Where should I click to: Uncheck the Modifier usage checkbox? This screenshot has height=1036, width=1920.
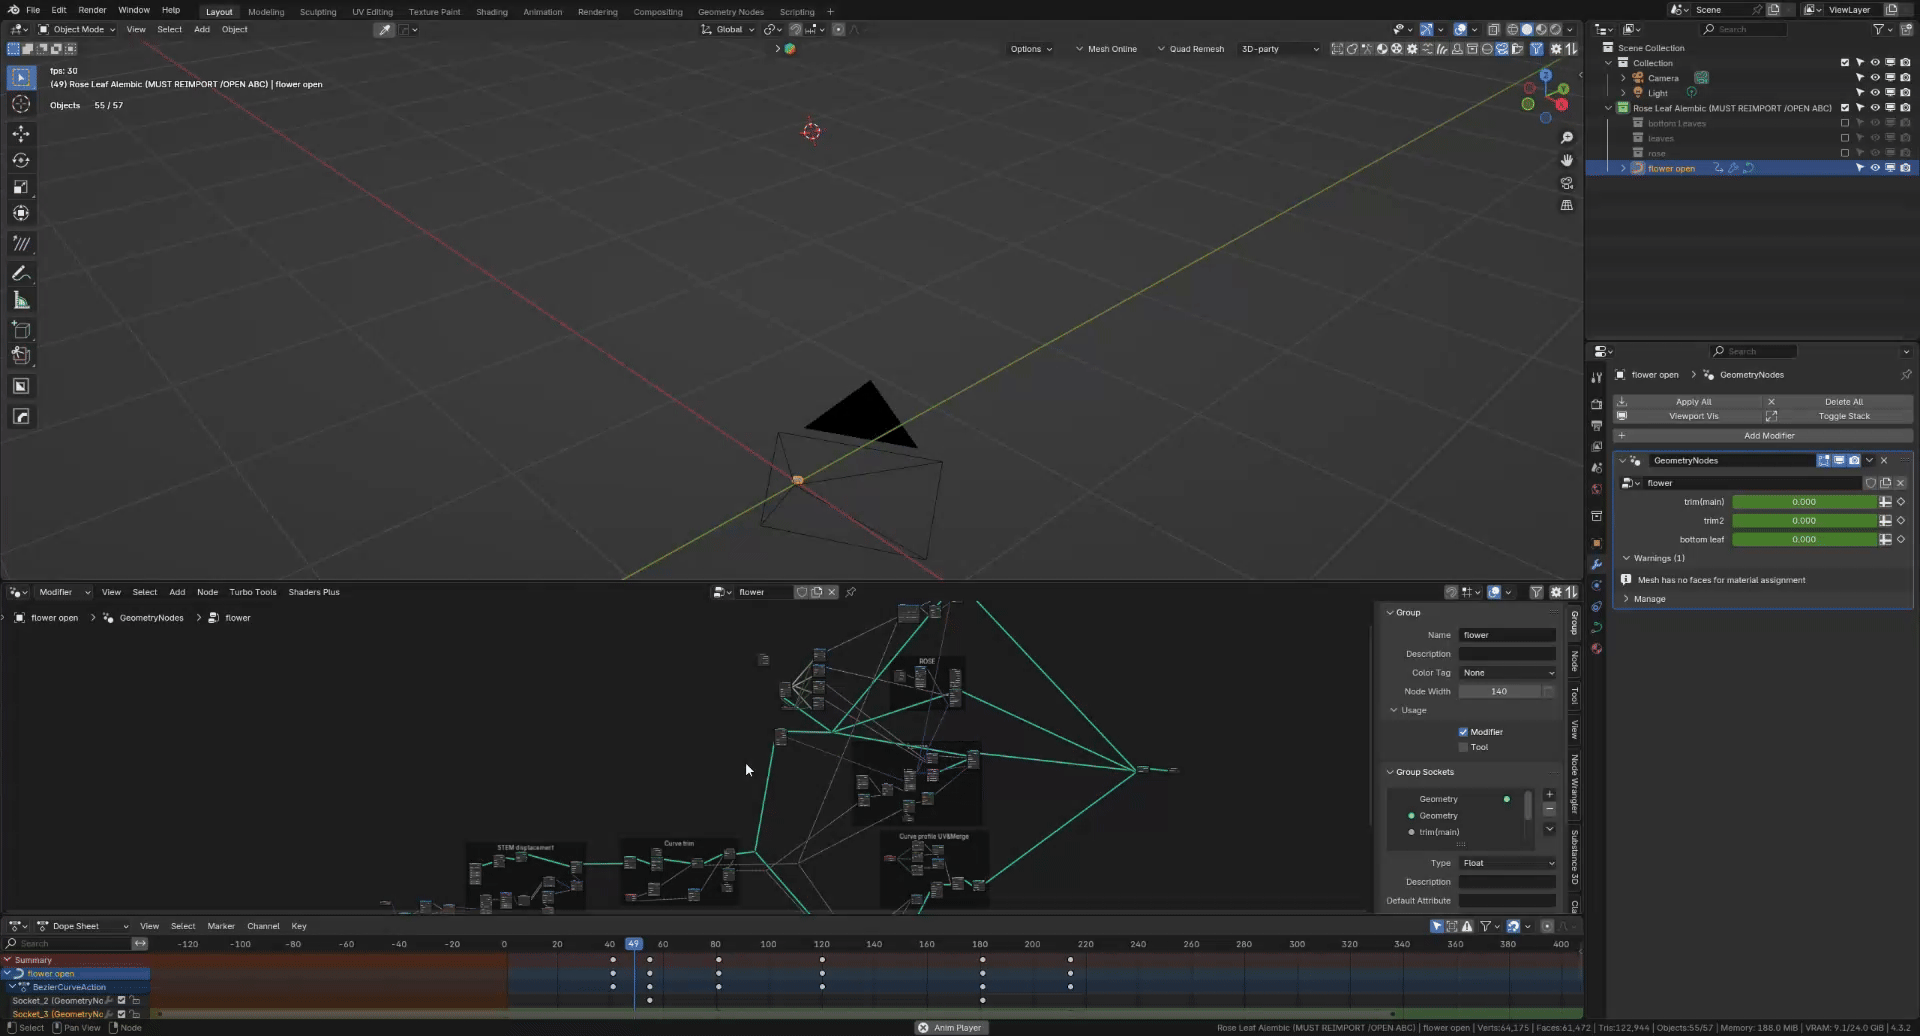tap(1463, 732)
